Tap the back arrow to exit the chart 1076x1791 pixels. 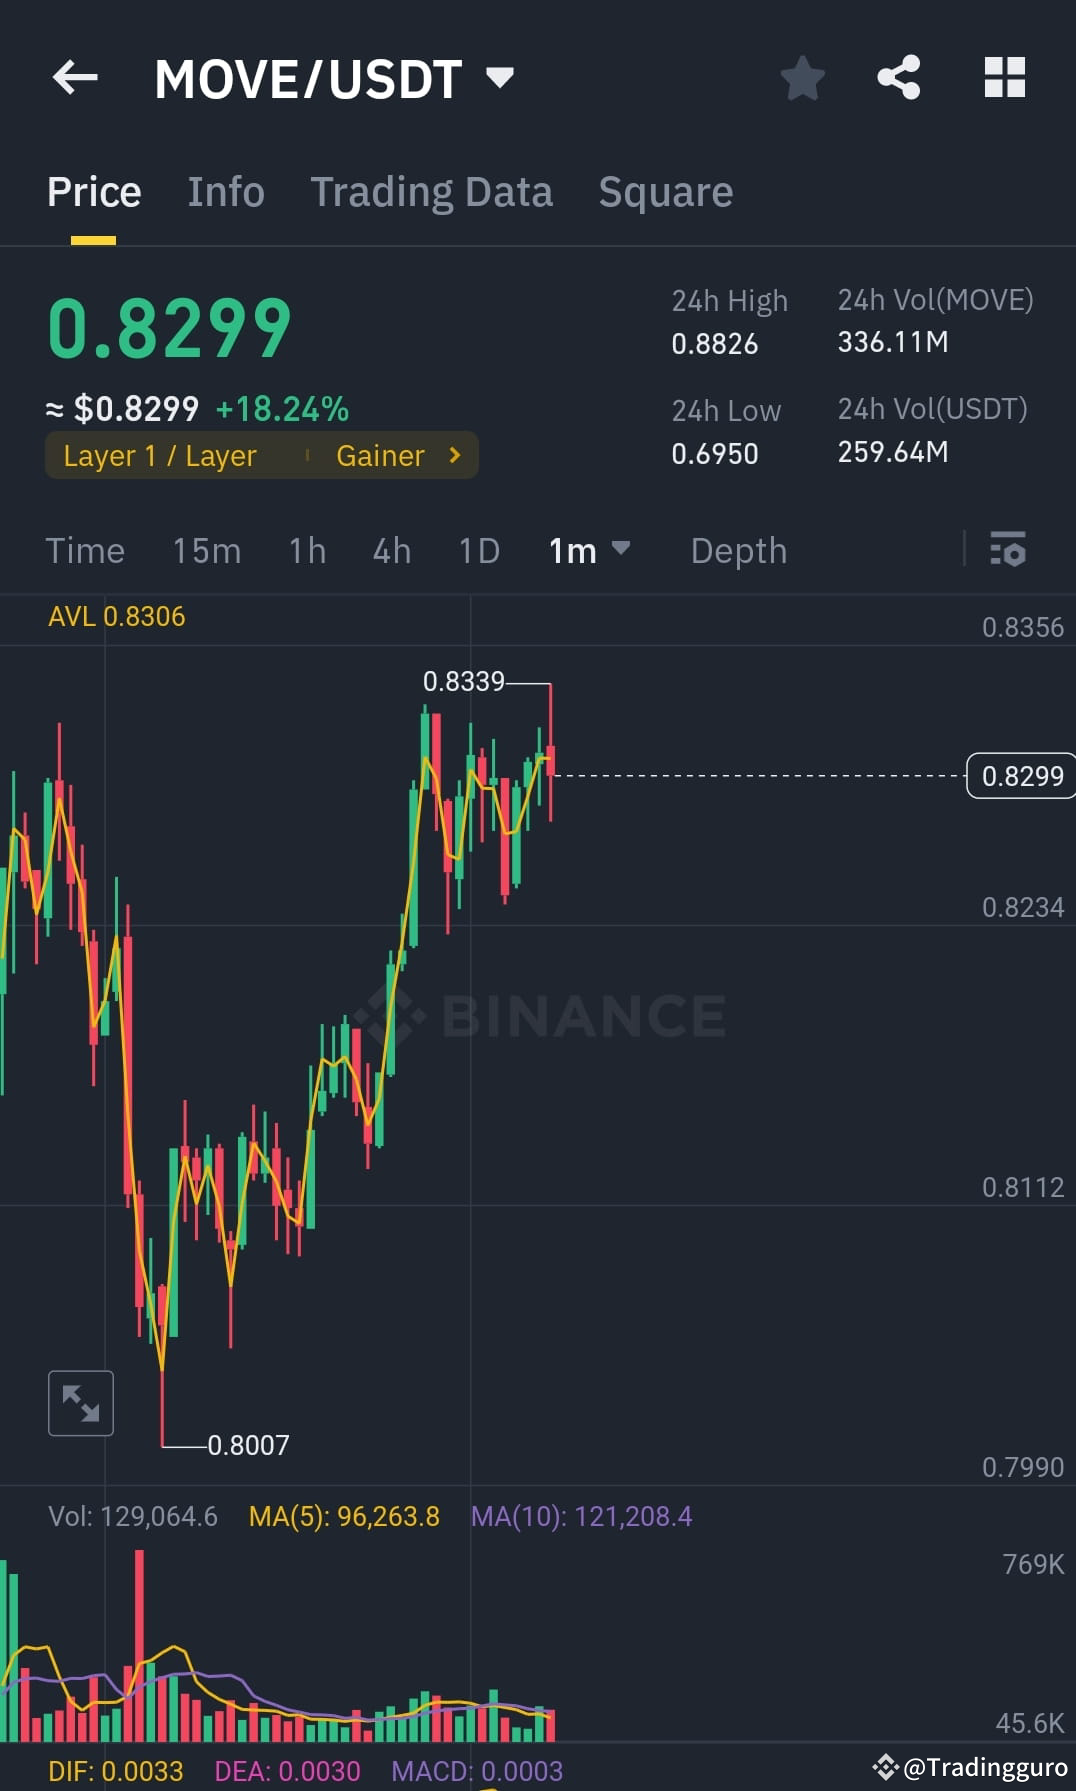[75, 78]
